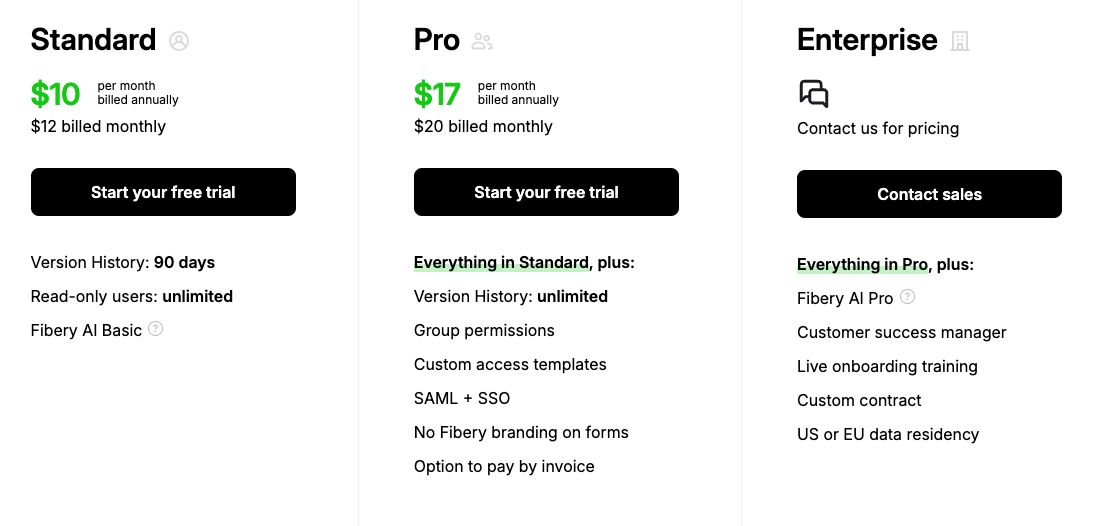This screenshot has height=526, width=1100.
Task: Select the Pro plan heading
Action: click(437, 40)
